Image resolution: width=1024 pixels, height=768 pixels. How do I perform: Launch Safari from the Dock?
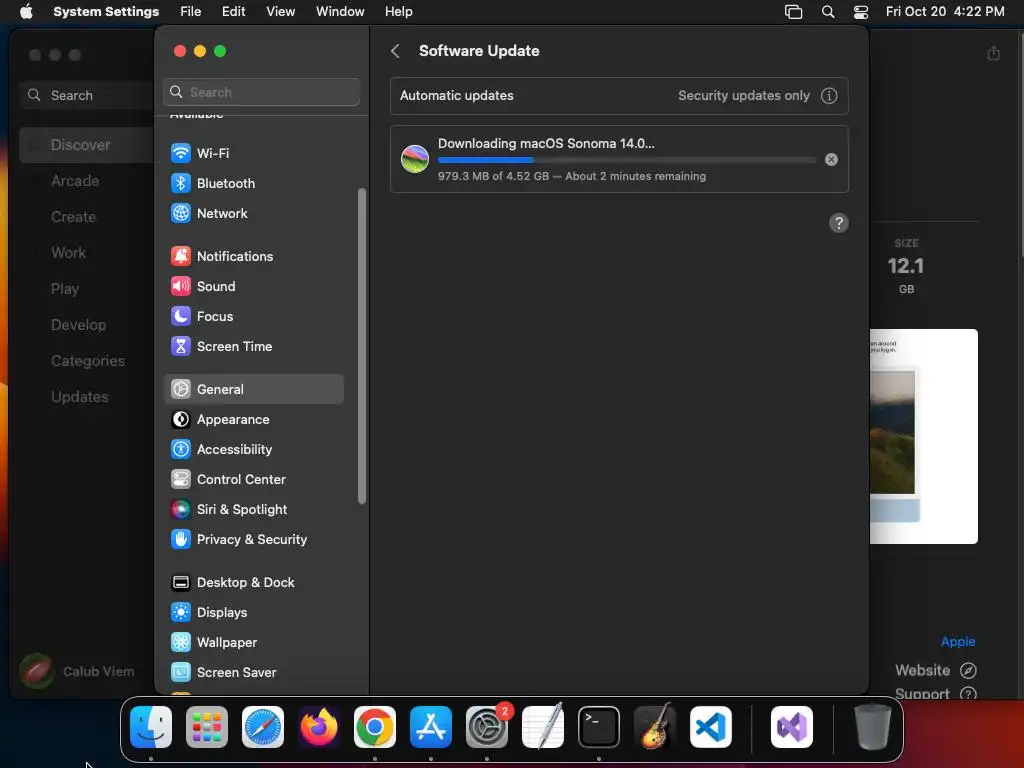pos(263,727)
